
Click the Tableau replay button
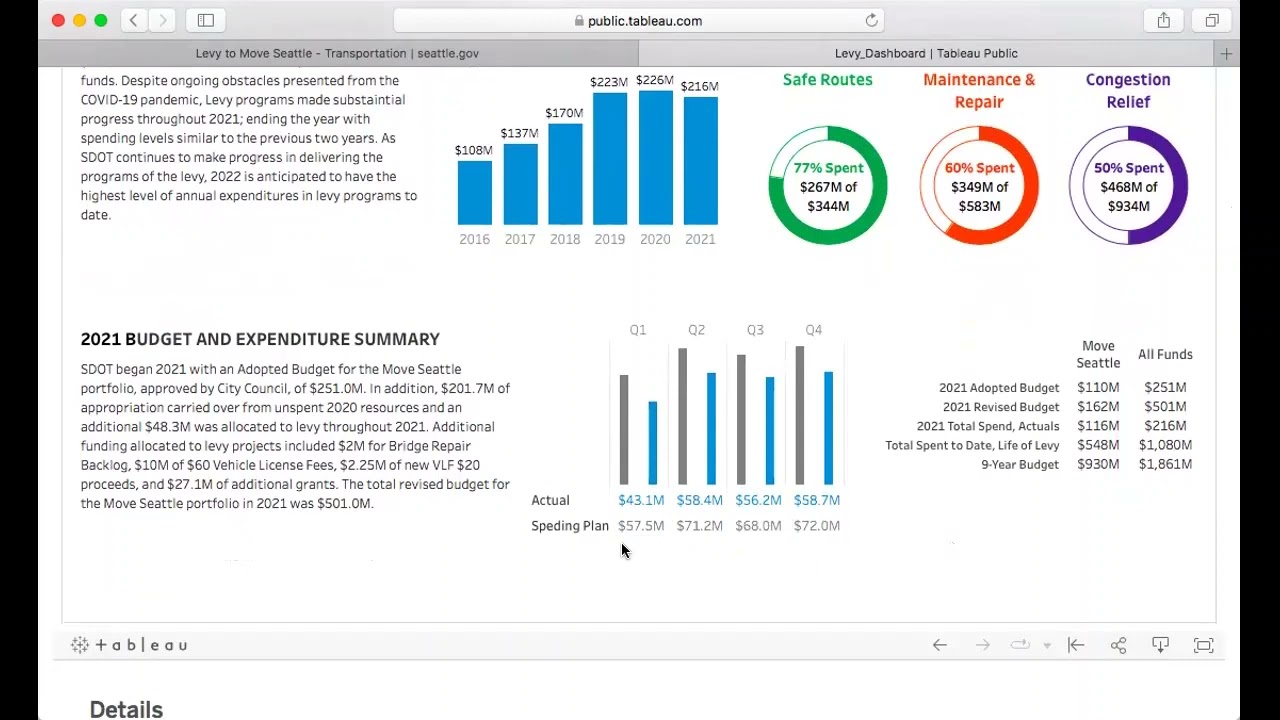(1020, 645)
